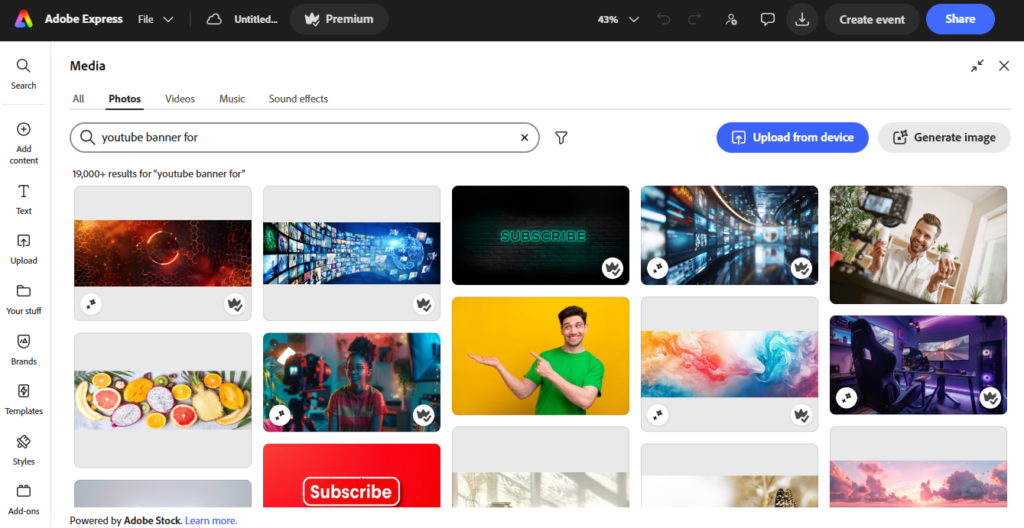
Task: Open the Templates sidebar icon
Action: pos(24,399)
